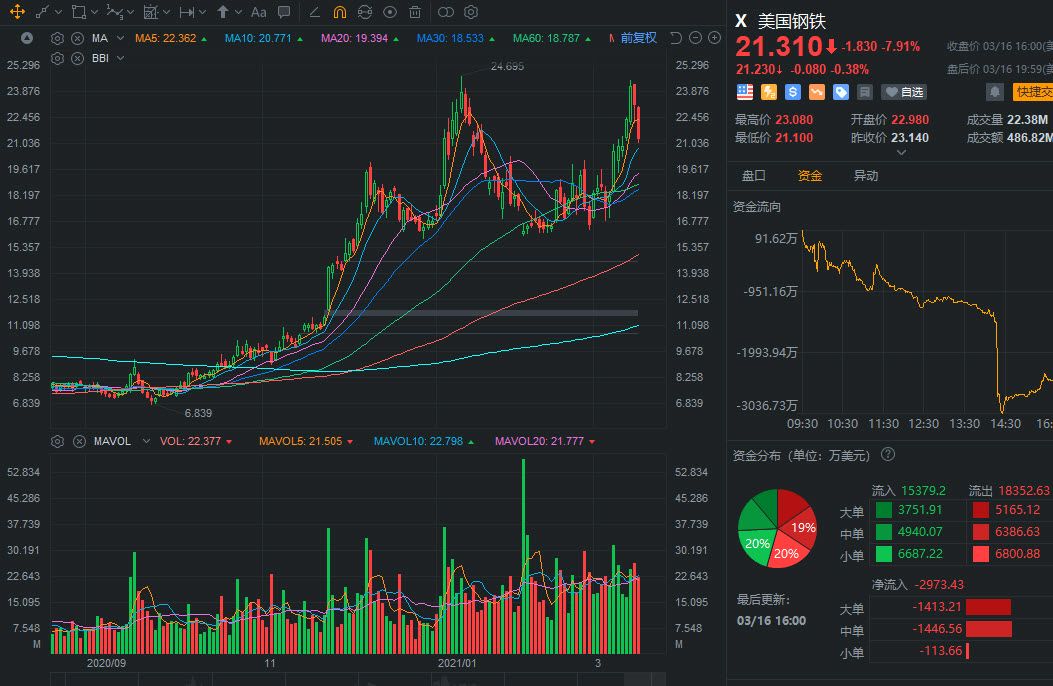Open the toolbar hexagon settings

(471, 12)
